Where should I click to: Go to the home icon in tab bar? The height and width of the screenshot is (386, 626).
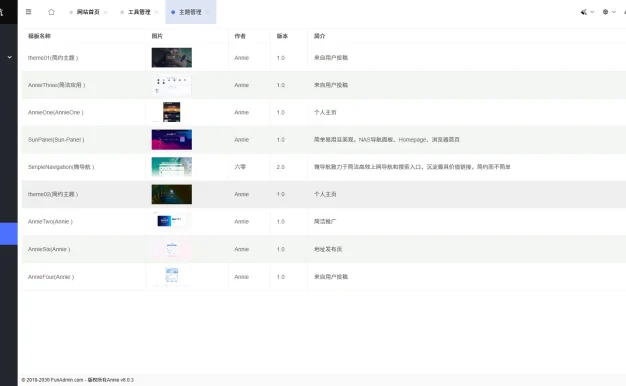pos(51,12)
